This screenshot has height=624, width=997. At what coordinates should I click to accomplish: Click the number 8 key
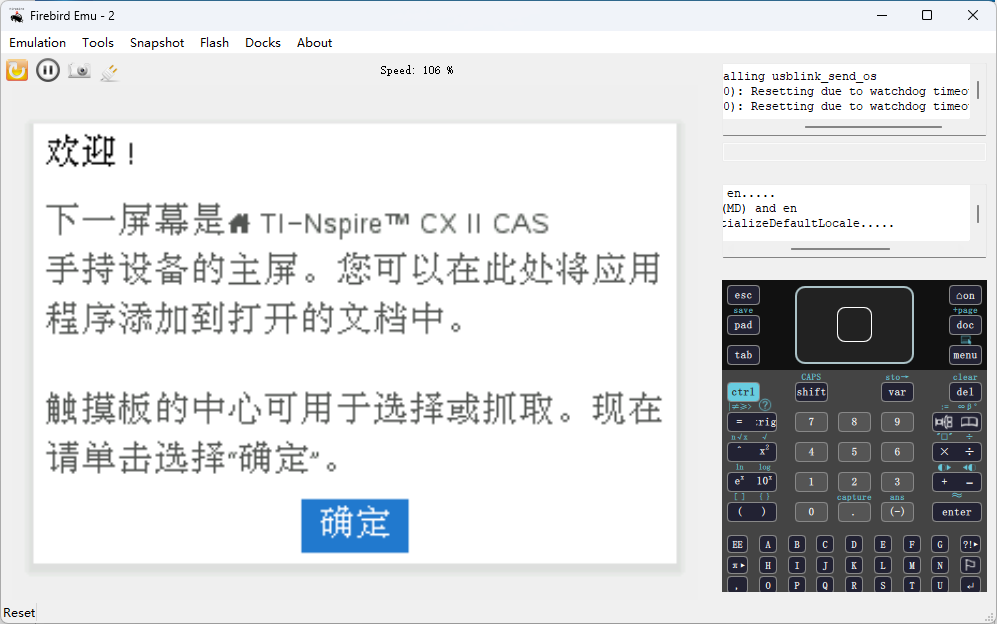point(854,422)
